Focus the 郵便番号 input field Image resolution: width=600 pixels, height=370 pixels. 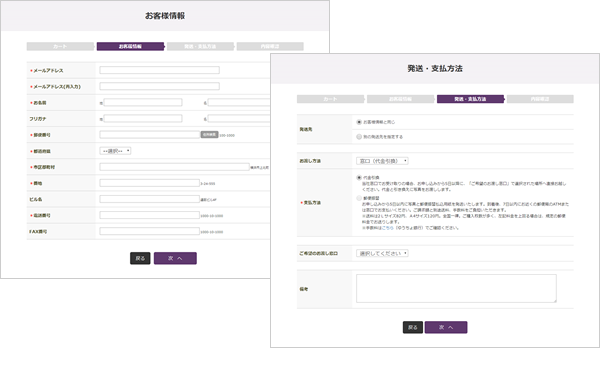(x=150, y=134)
